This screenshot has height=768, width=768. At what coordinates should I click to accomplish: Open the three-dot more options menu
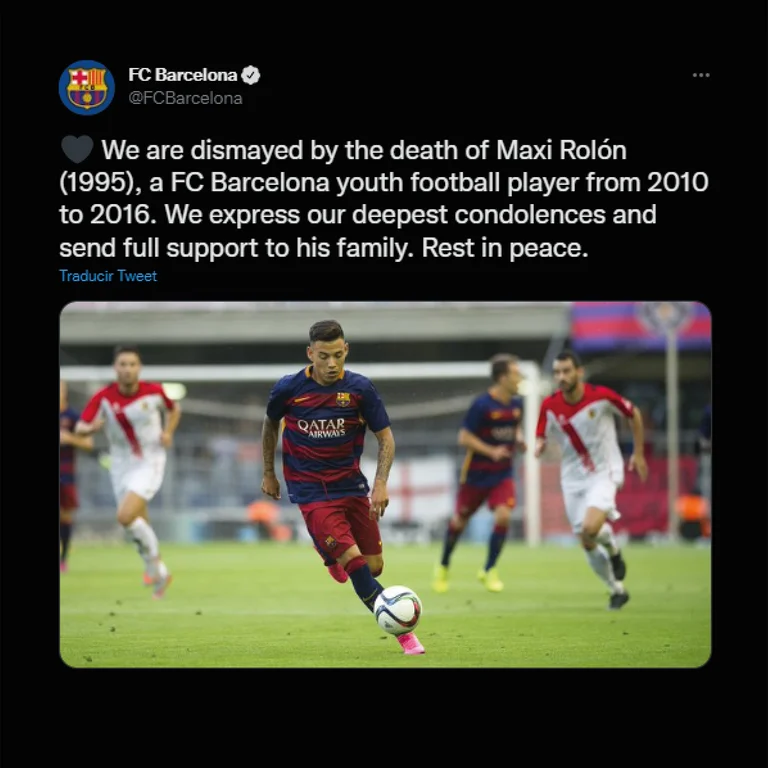coord(701,75)
